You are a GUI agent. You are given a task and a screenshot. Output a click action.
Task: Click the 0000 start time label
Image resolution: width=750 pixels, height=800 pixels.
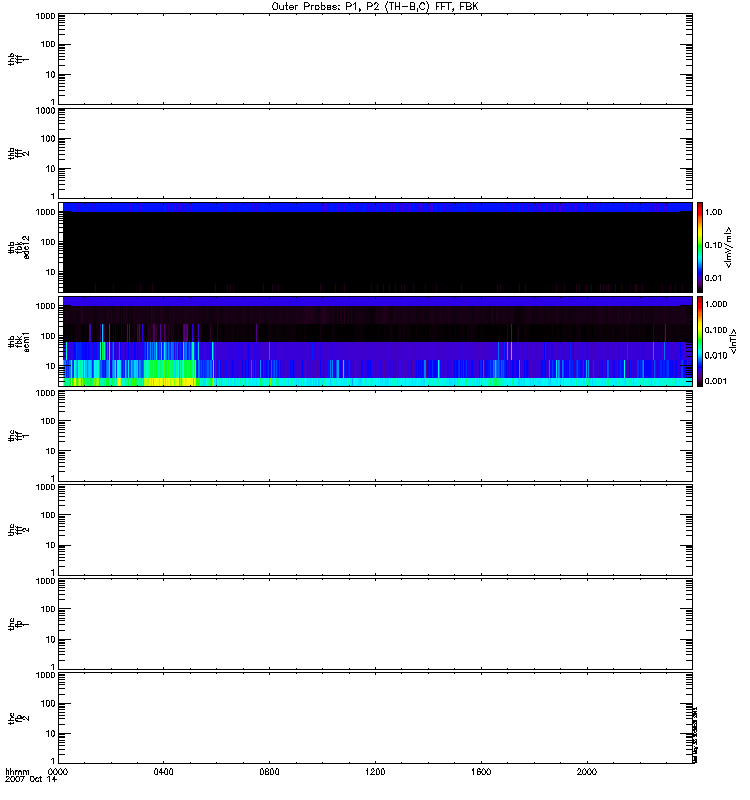[x=58, y=773]
